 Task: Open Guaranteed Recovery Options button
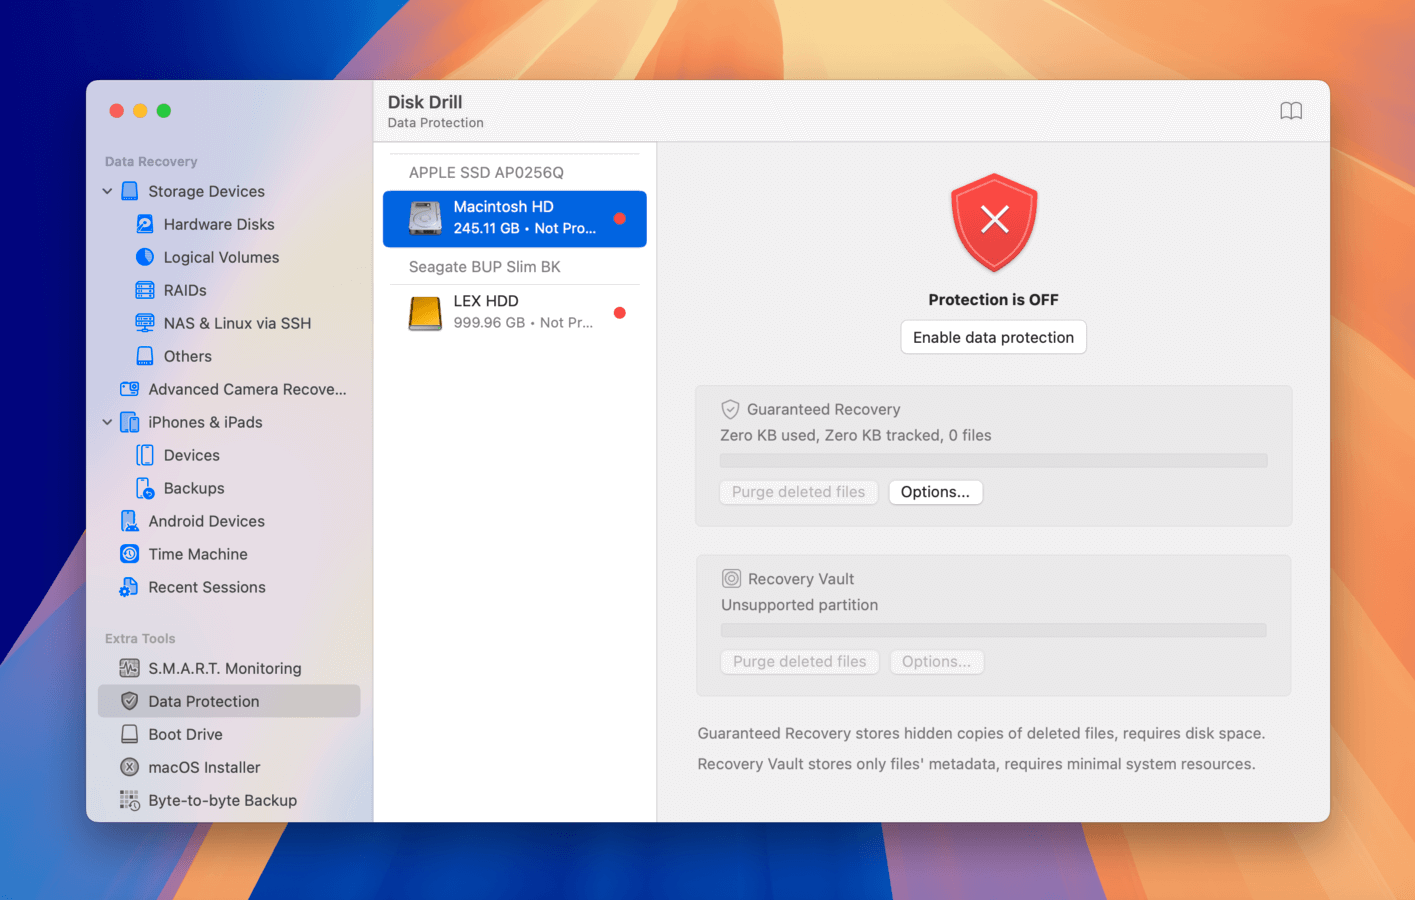[x=935, y=492]
